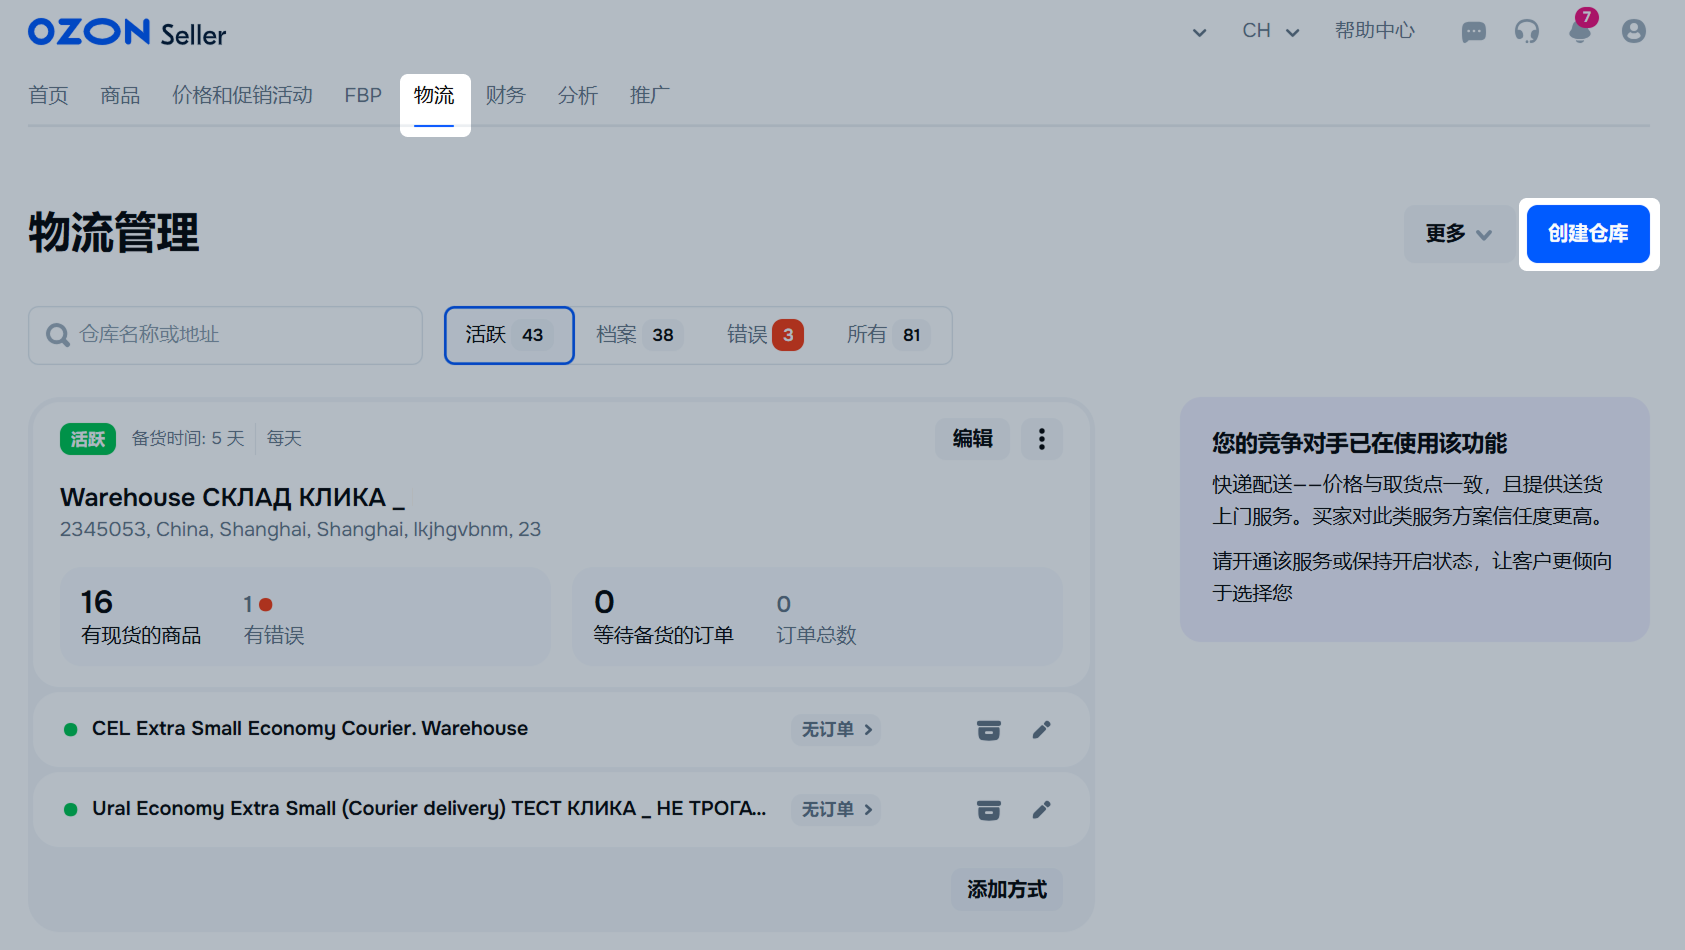
Task: Click the 创建仓库 button
Action: click(x=1587, y=234)
